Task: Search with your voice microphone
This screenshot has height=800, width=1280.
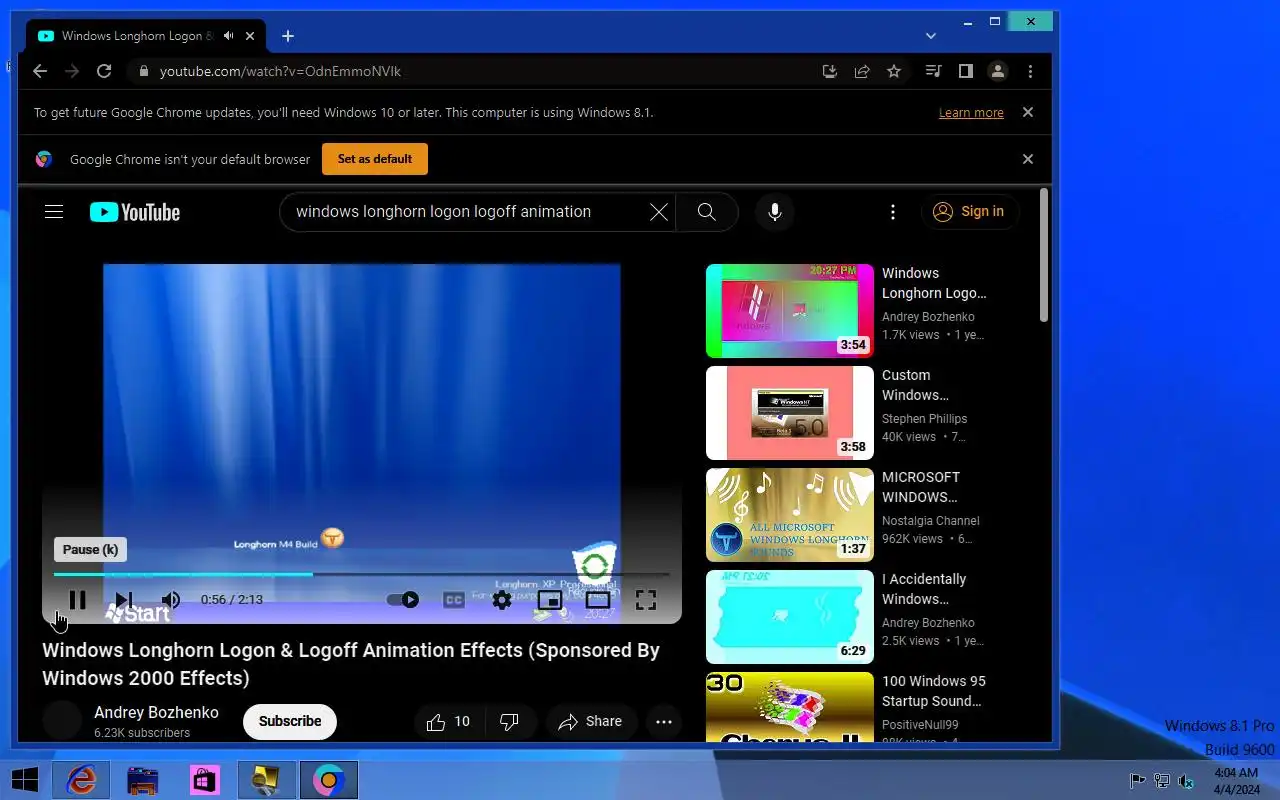Action: [774, 212]
